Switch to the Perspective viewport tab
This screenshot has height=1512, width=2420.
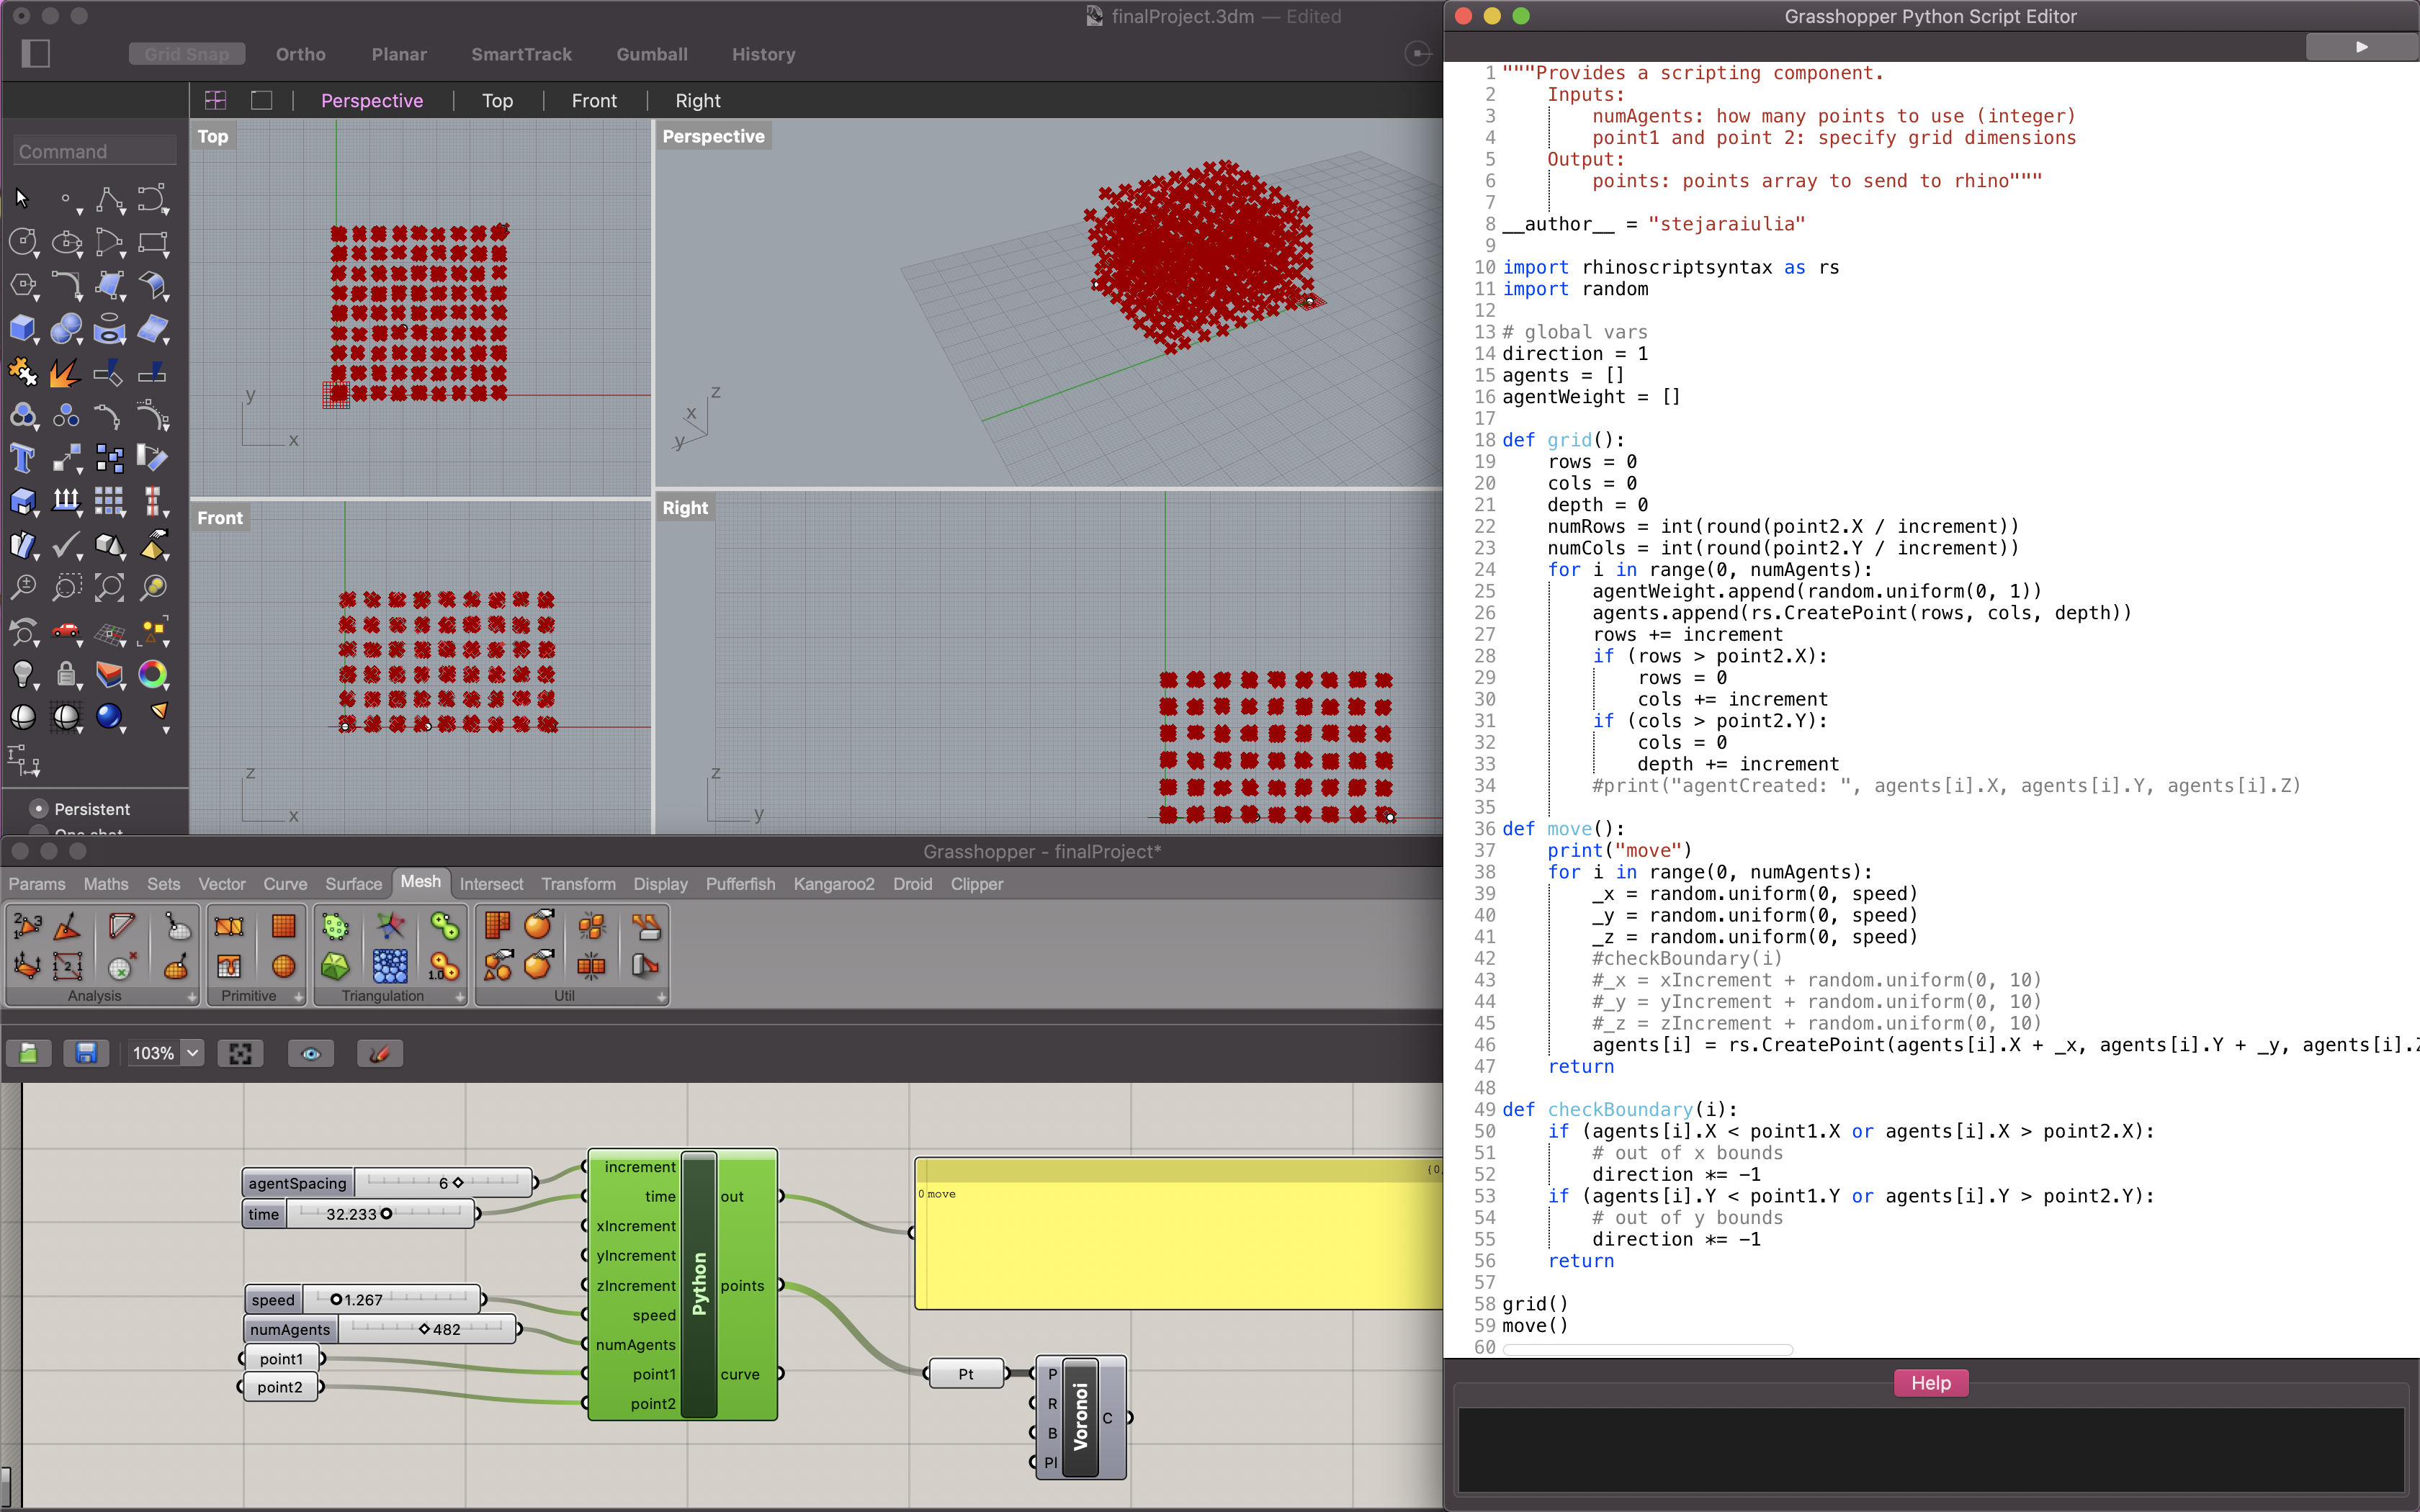(372, 100)
